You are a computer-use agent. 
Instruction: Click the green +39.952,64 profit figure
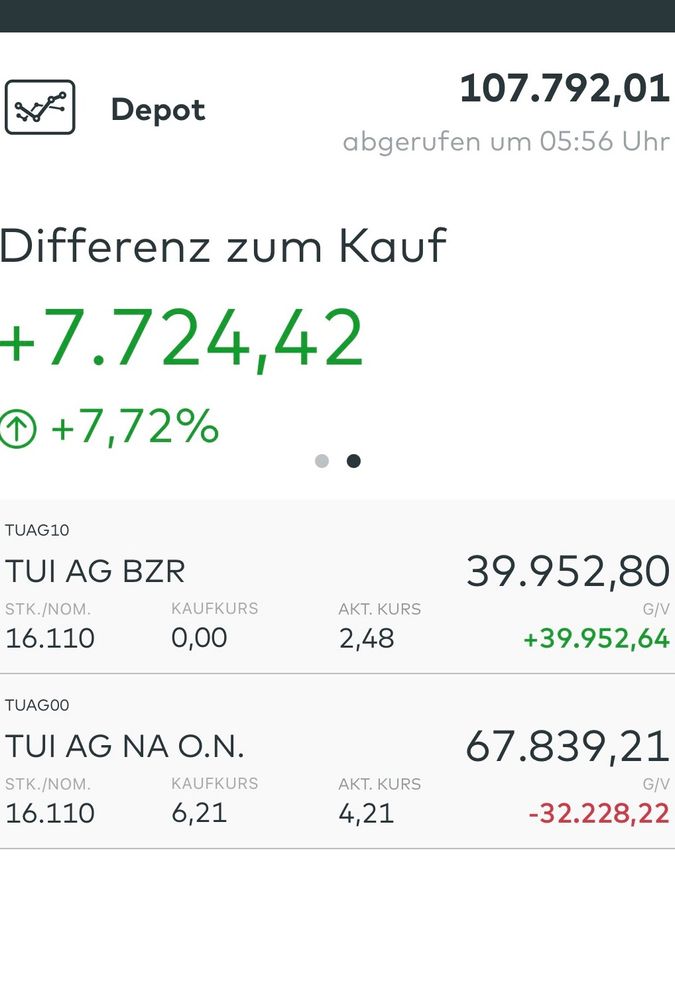(x=596, y=639)
